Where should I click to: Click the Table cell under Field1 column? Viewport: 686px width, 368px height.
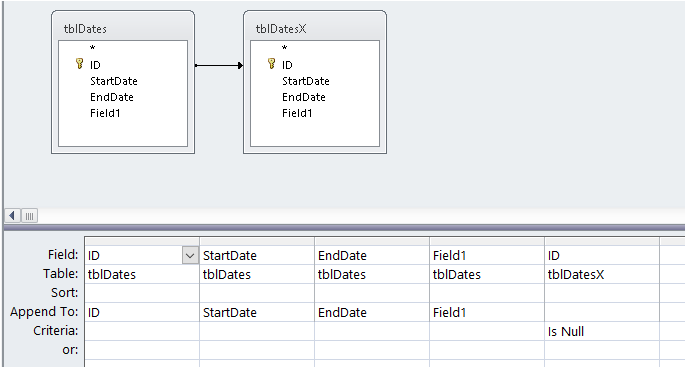pos(487,274)
